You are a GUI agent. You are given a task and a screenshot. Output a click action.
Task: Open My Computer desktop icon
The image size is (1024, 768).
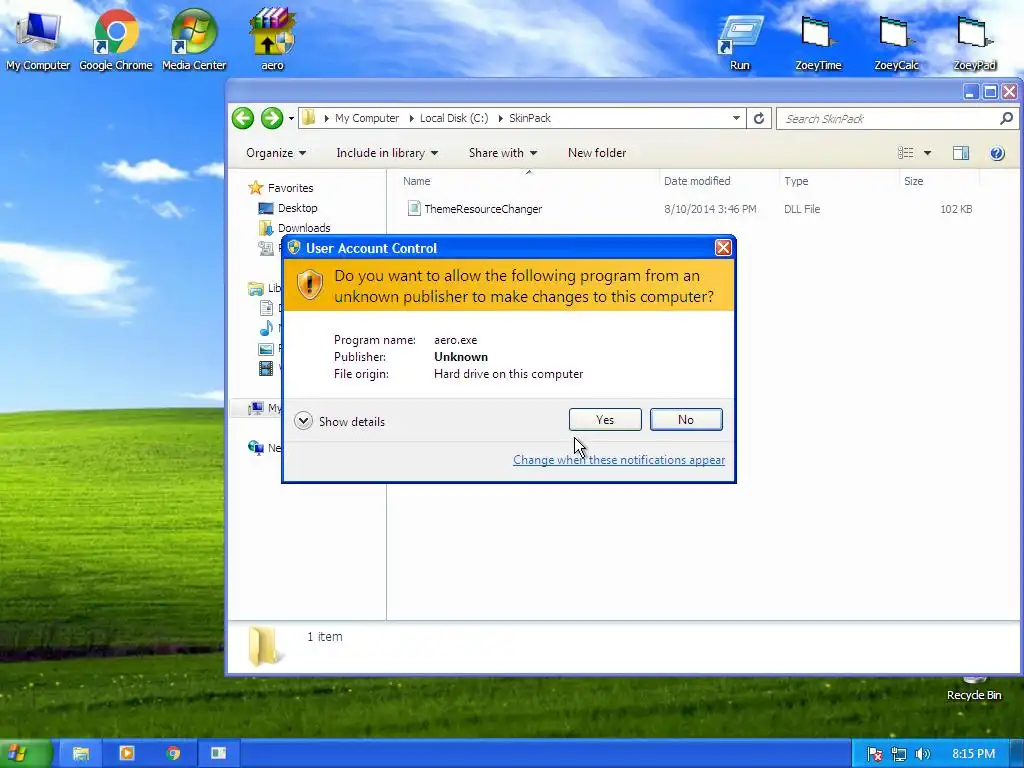point(38,38)
